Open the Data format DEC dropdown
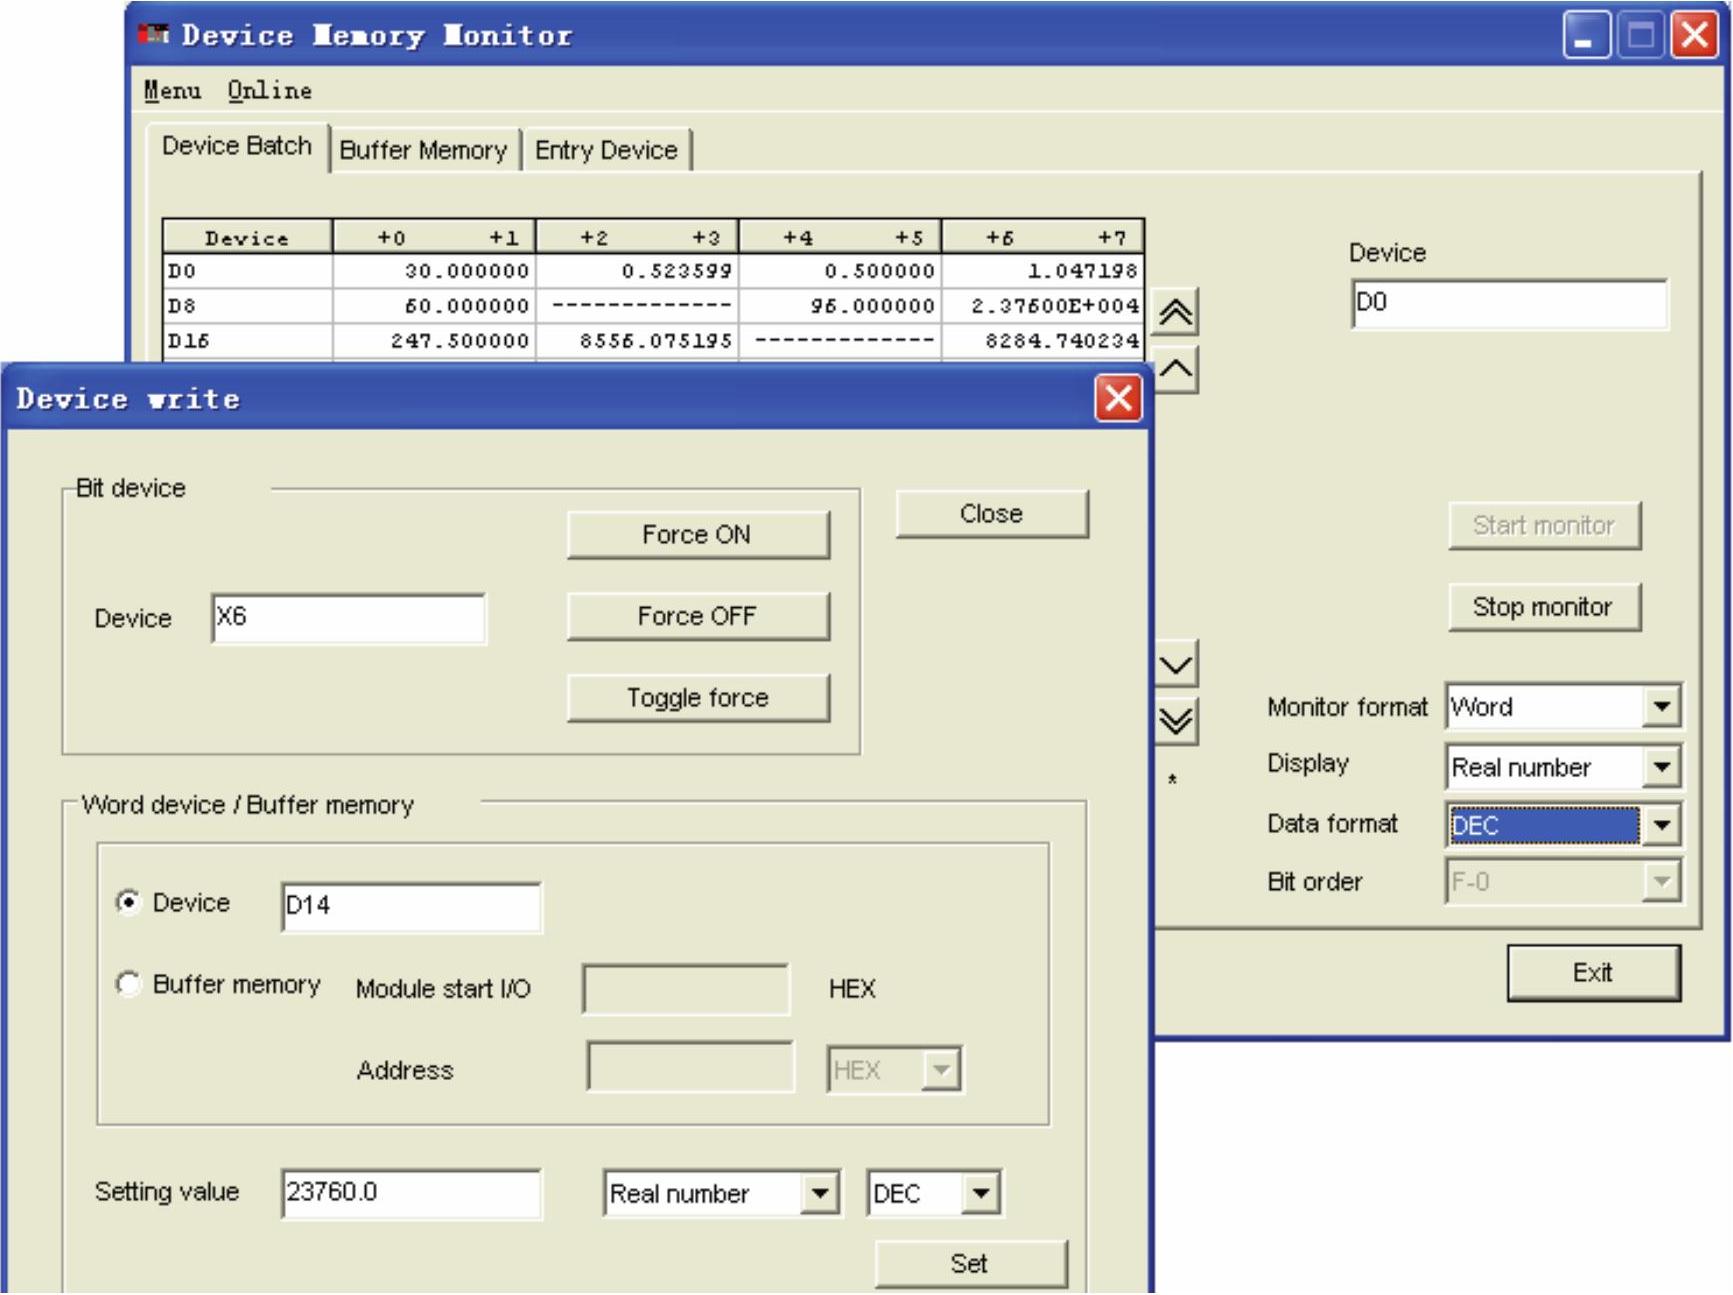The height and width of the screenshot is (1295, 1733). pos(1661,825)
